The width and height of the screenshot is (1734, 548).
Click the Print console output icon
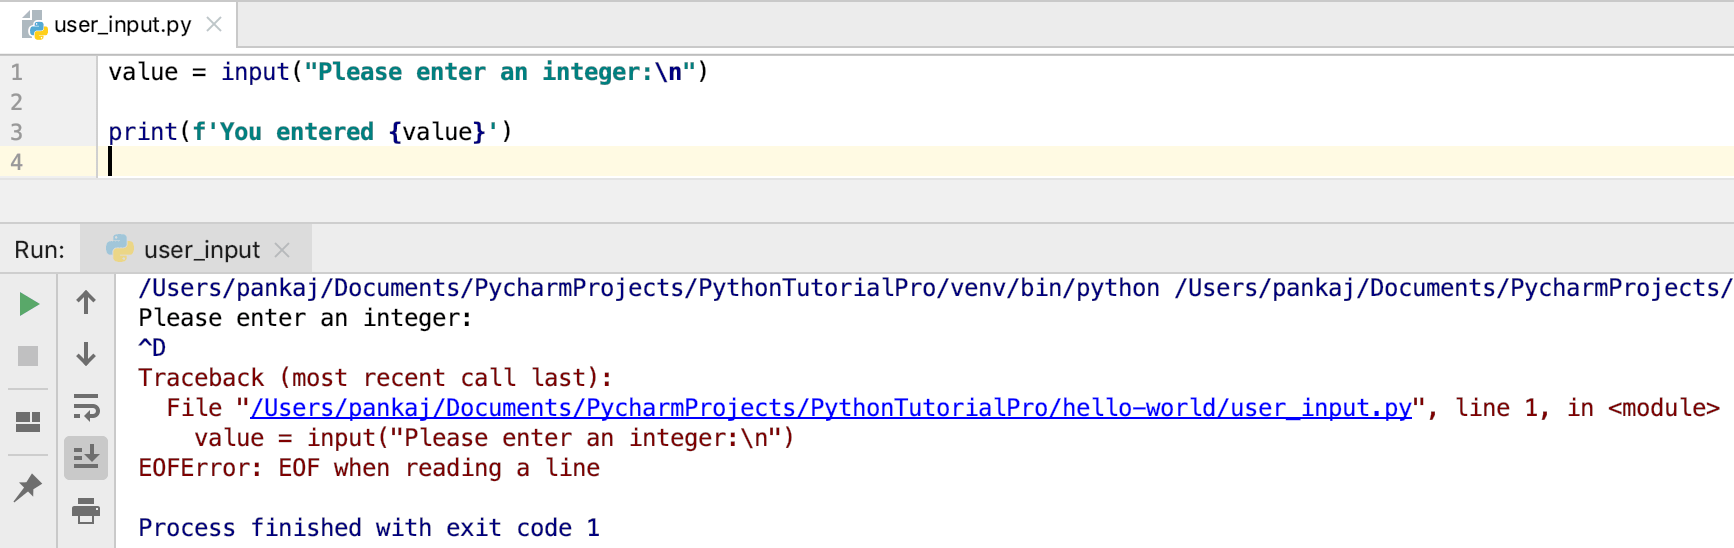pyautogui.click(x=86, y=511)
